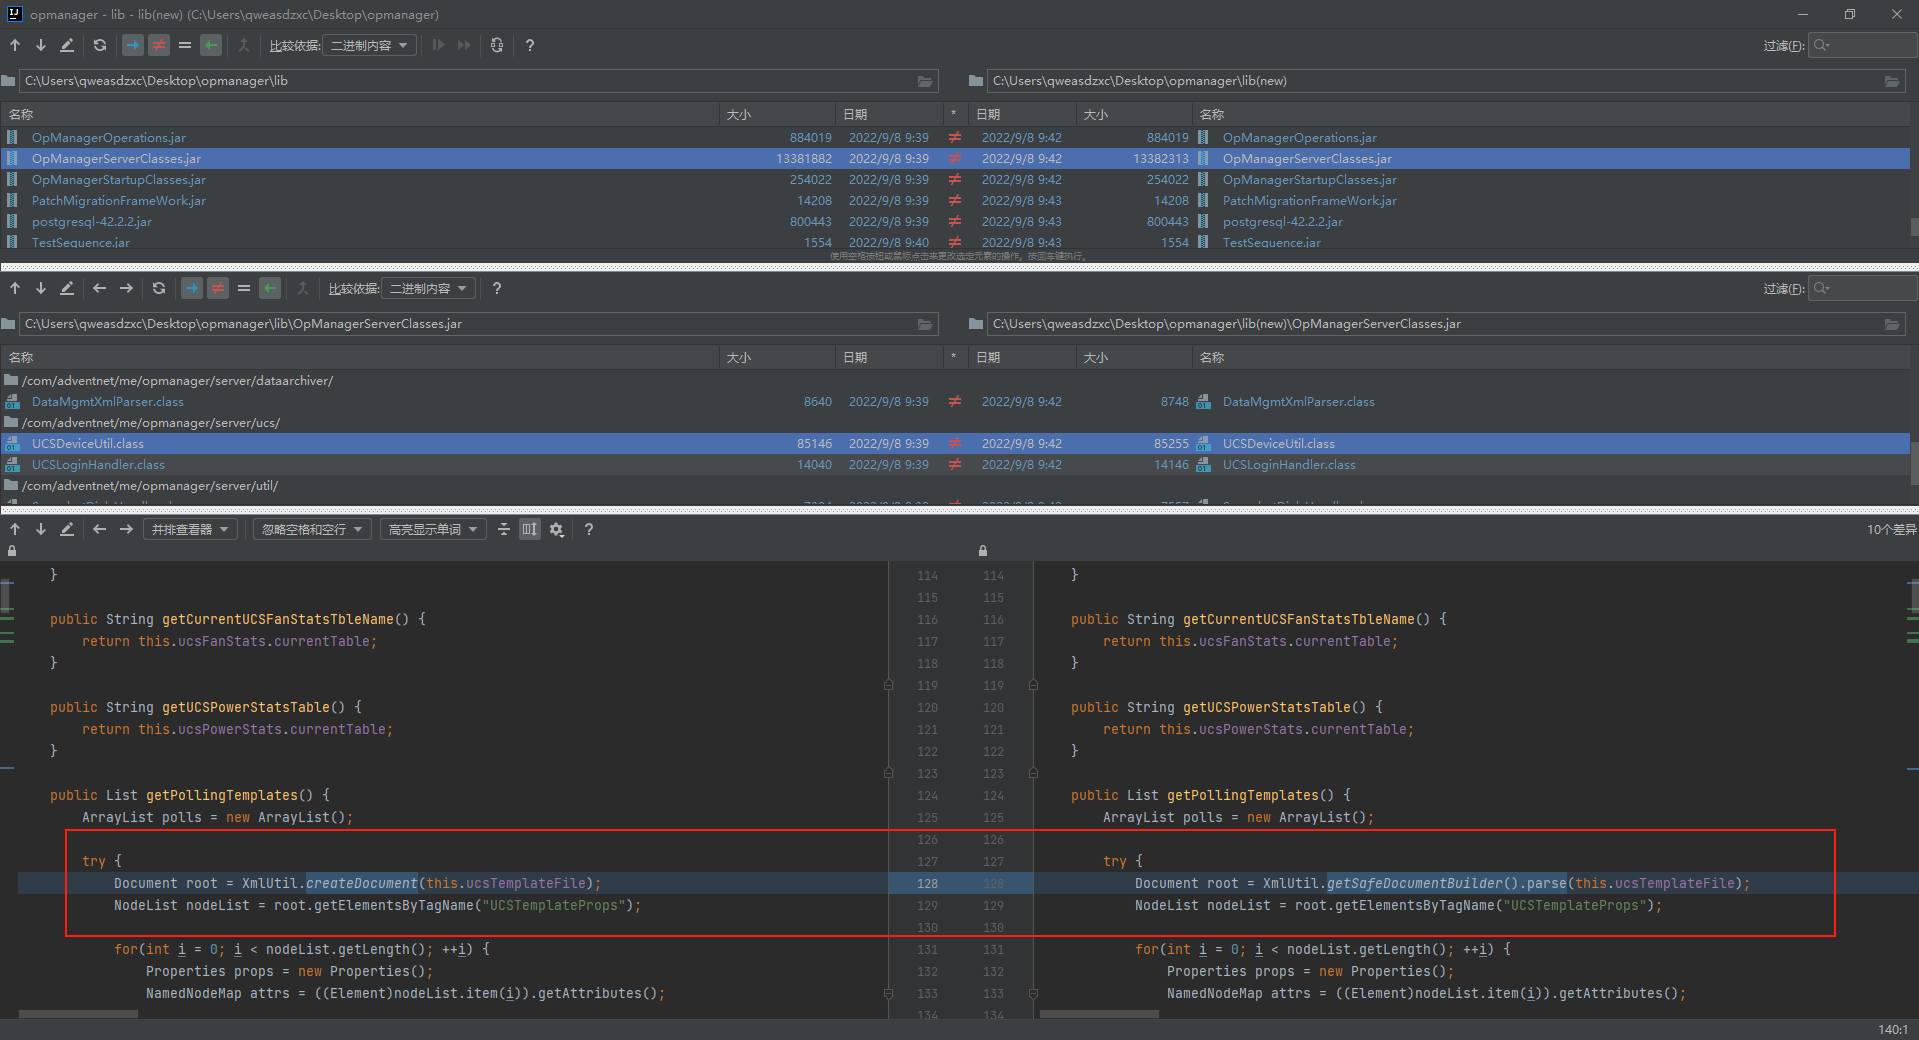
Task: Click the circular sync arrows icon in top toolbar
Action: [497, 45]
